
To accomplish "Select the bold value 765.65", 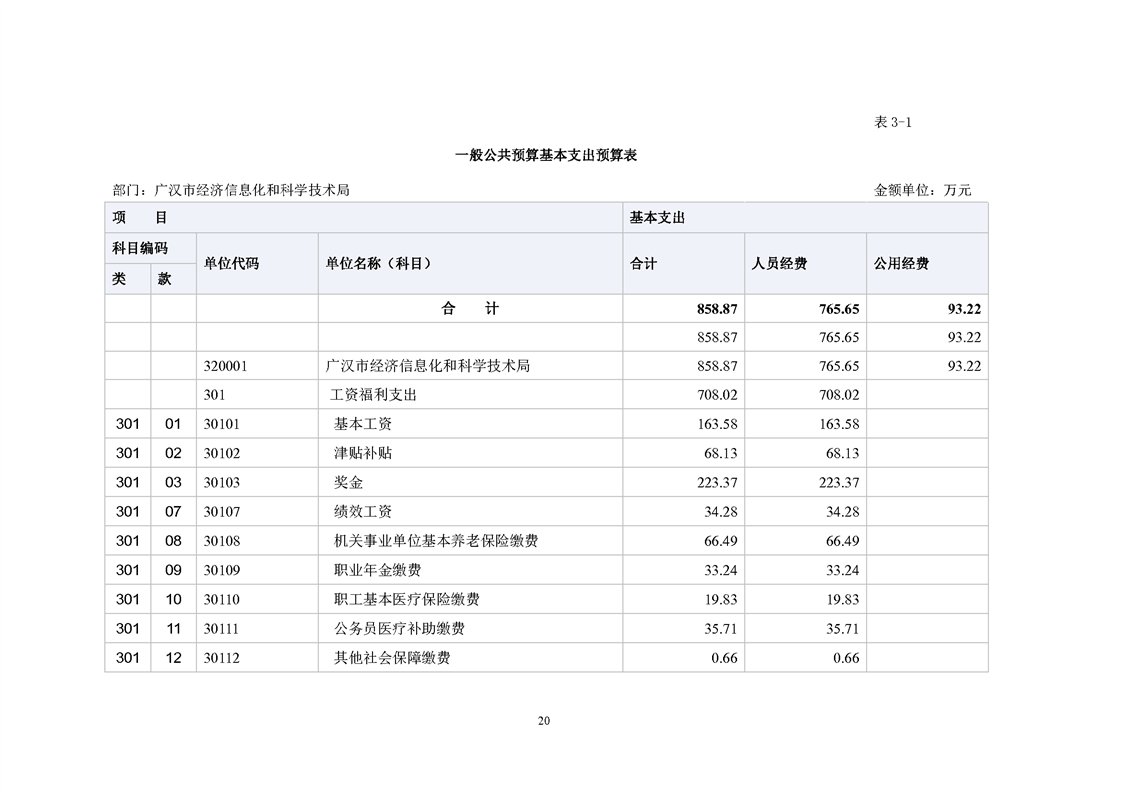I will click(x=839, y=309).
